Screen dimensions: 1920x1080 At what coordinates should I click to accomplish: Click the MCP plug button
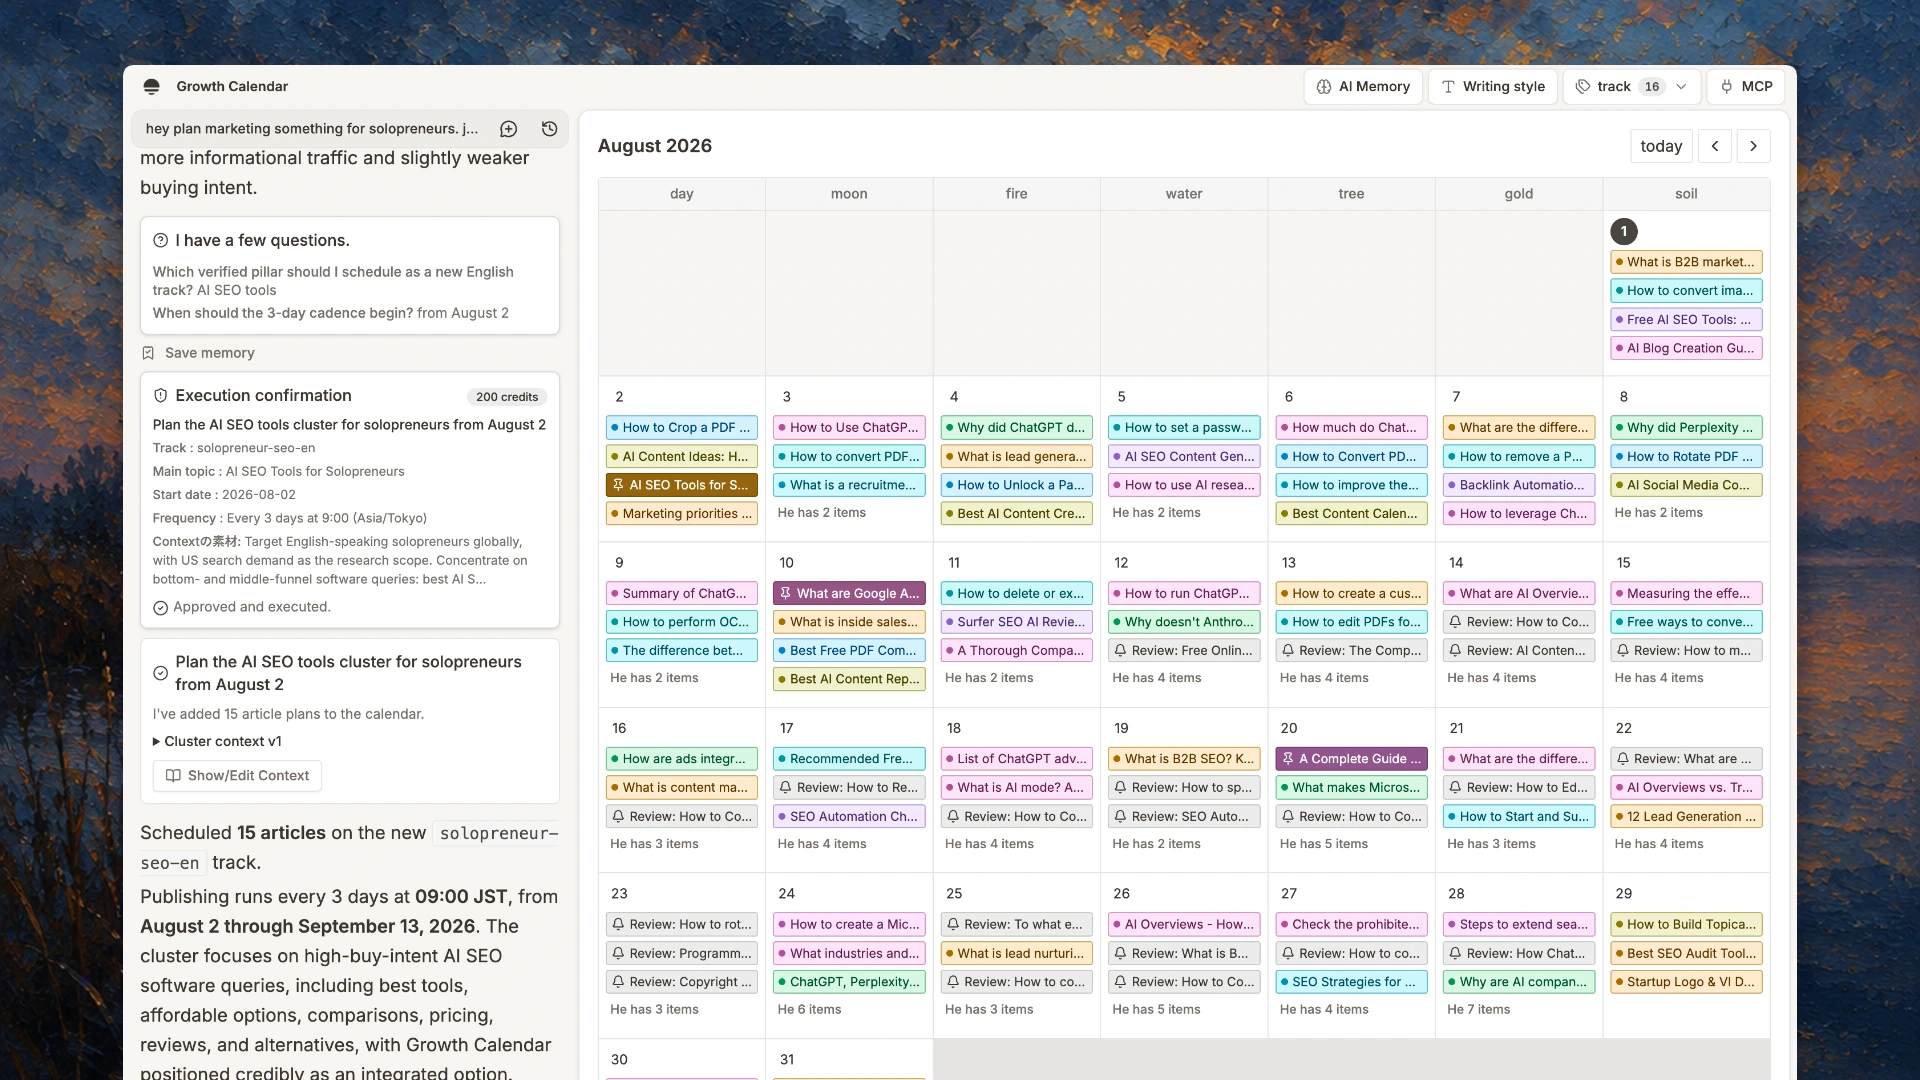1747,87
